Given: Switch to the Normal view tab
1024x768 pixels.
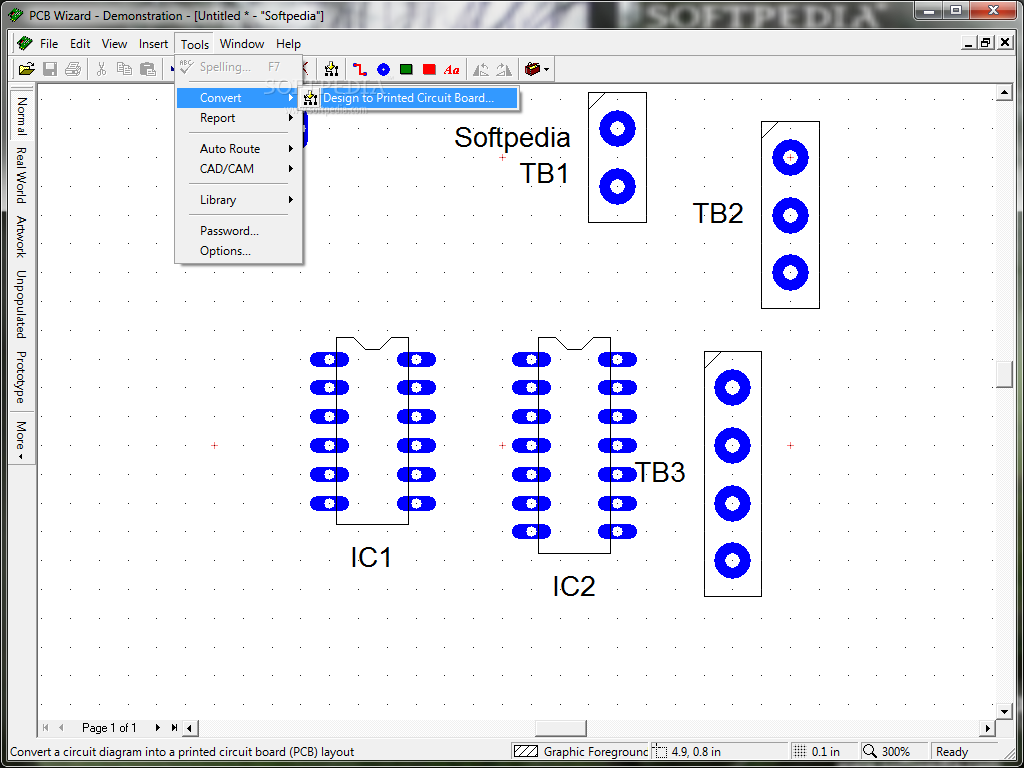Looking at the screenshot, I should pyautogui.click(x=21, y=115).
